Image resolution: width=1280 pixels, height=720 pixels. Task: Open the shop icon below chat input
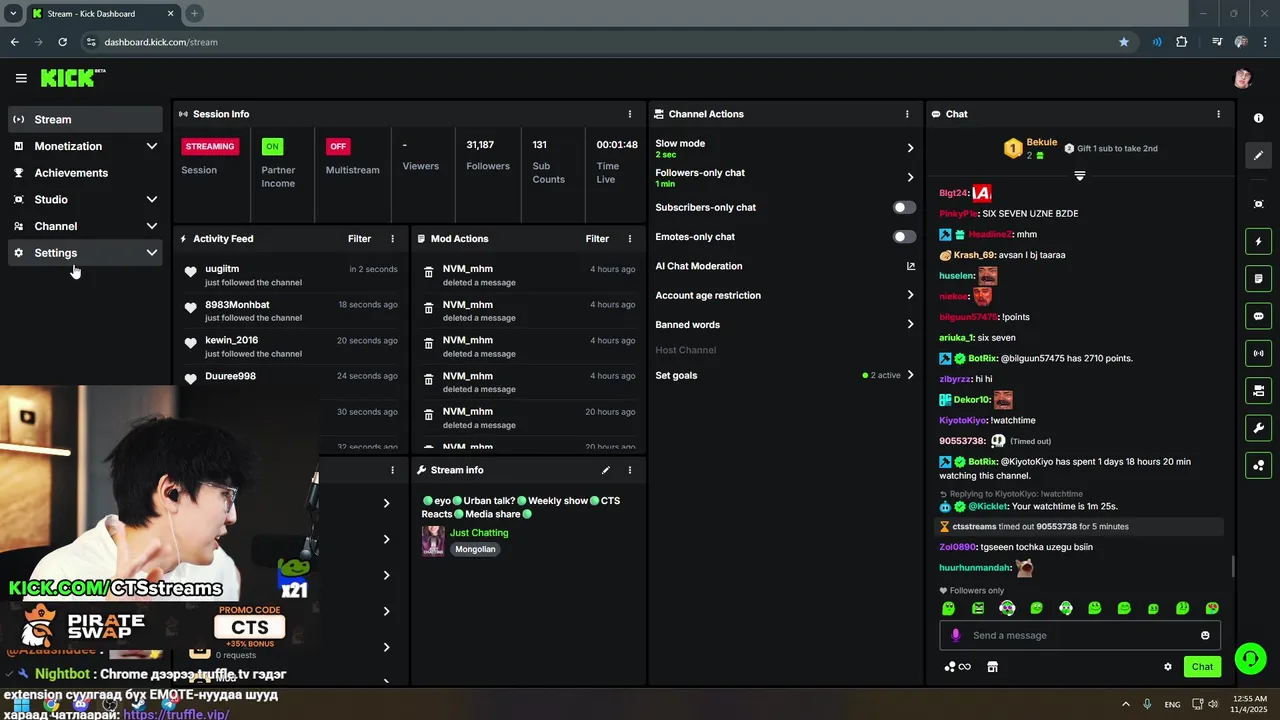click(992, 667)
